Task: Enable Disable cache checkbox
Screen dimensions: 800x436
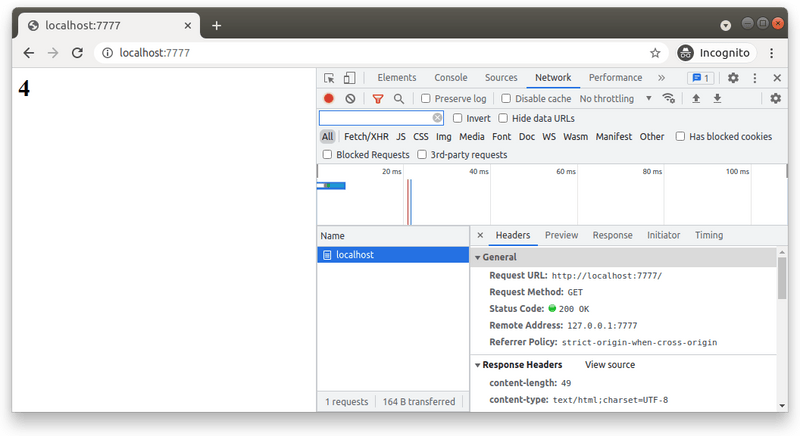Action: coord(506,98)
